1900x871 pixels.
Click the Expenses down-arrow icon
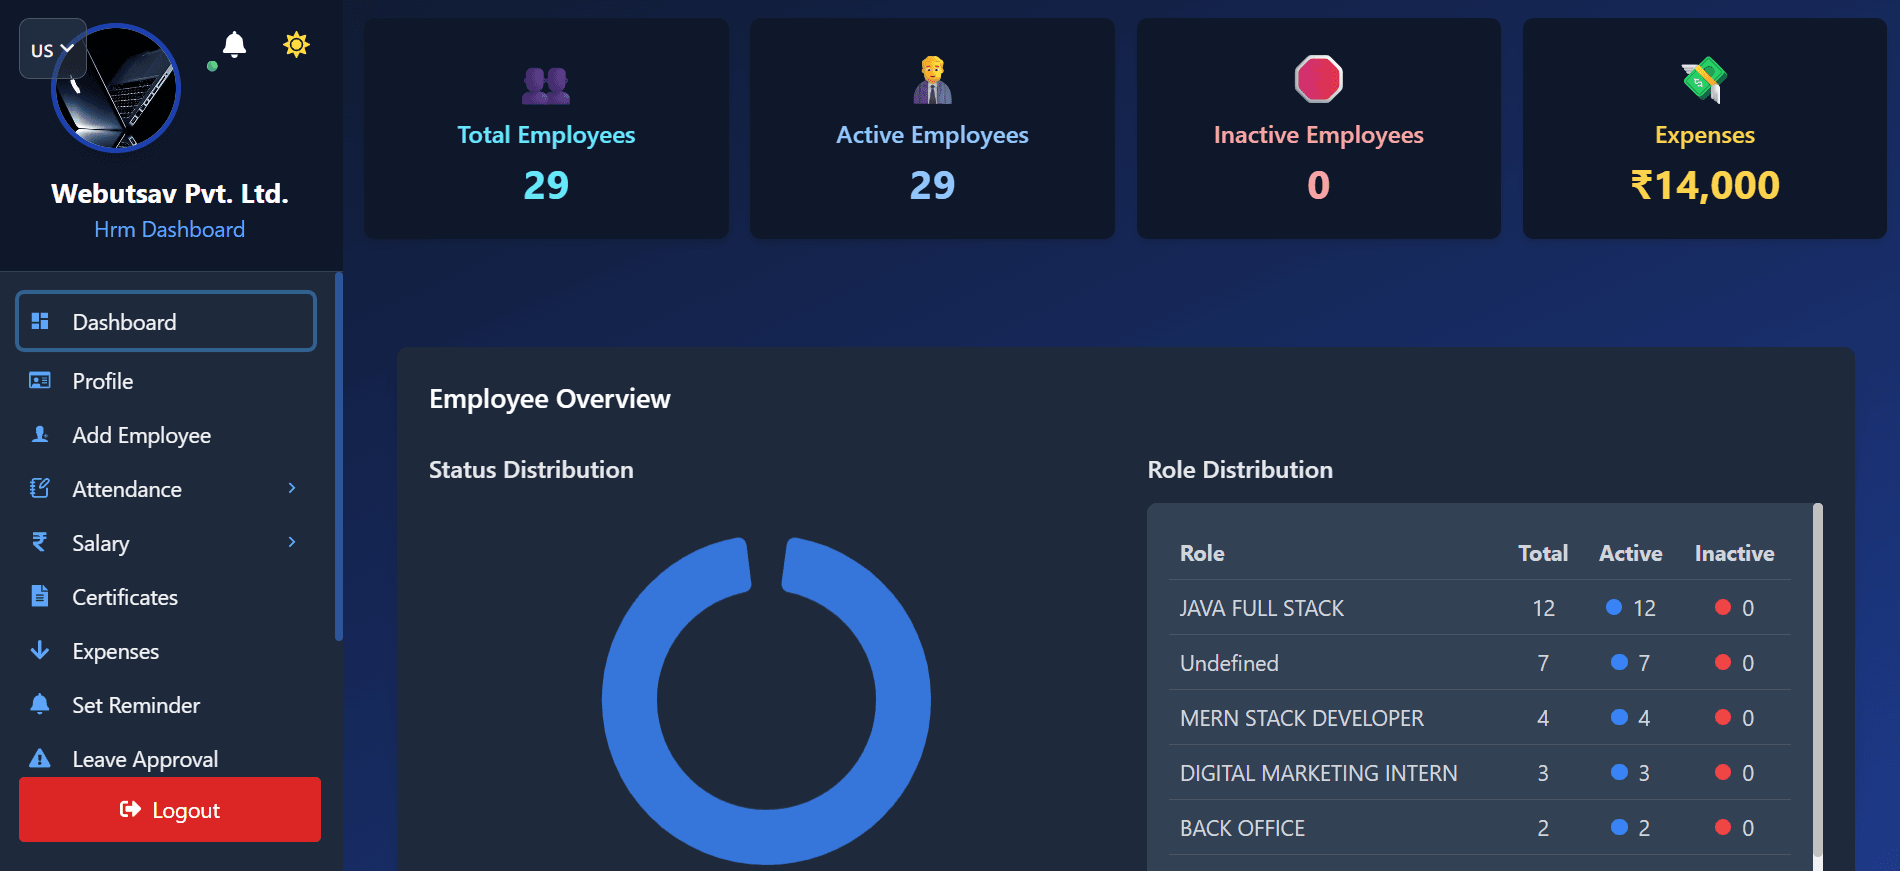40,651
